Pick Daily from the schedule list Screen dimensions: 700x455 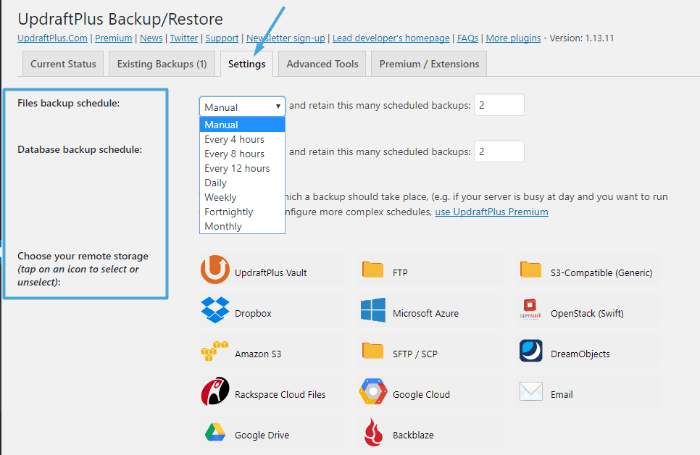(x=242, y=183)
